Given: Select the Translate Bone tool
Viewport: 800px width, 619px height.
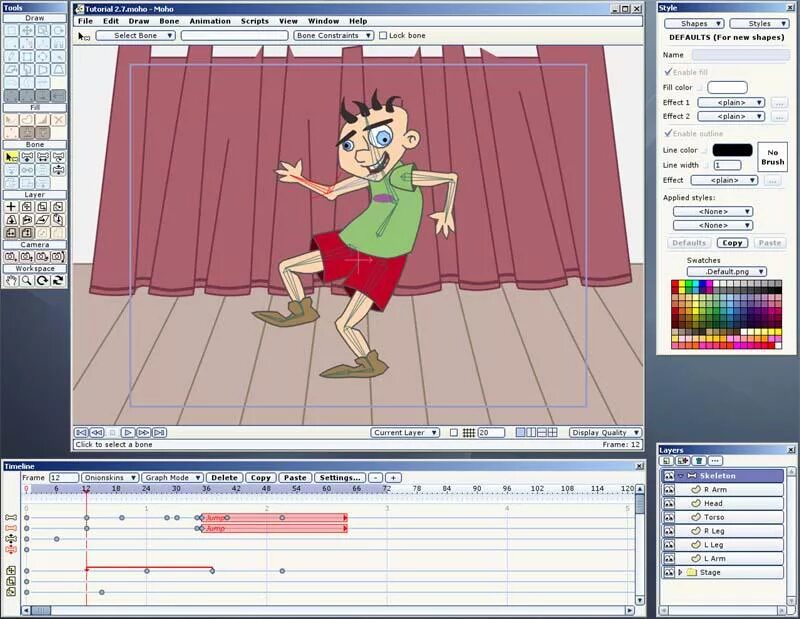Looking at the screenshot, I should [x=27, y=157].
